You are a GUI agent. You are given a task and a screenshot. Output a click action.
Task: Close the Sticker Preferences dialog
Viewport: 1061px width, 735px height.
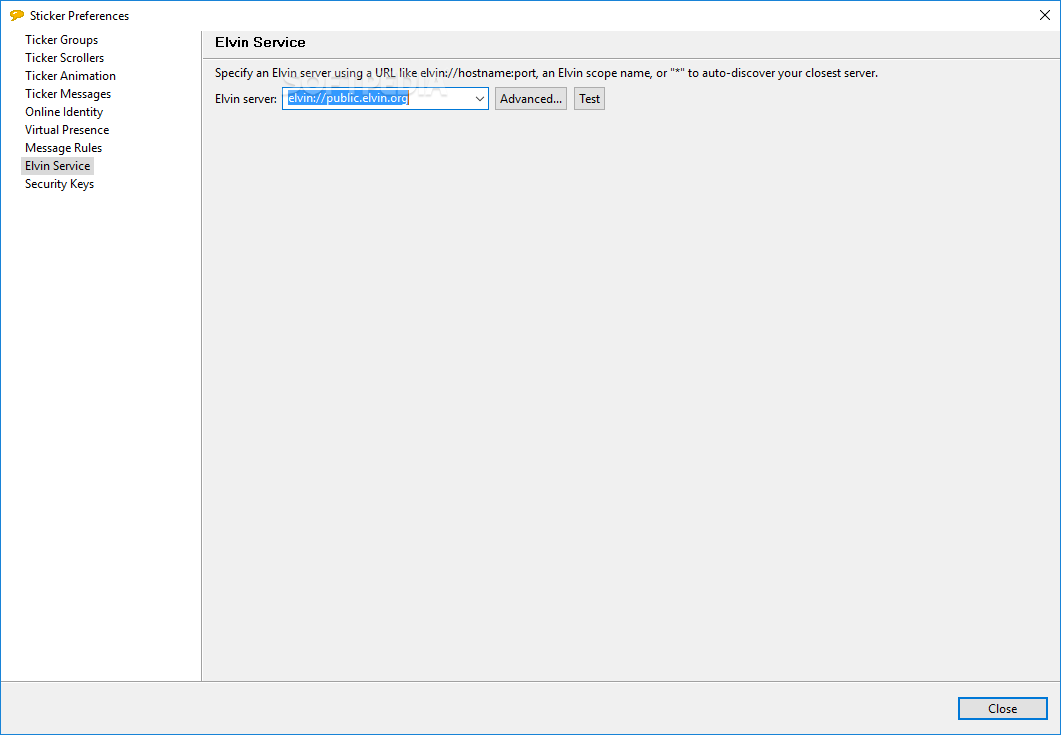(1002, 709)
